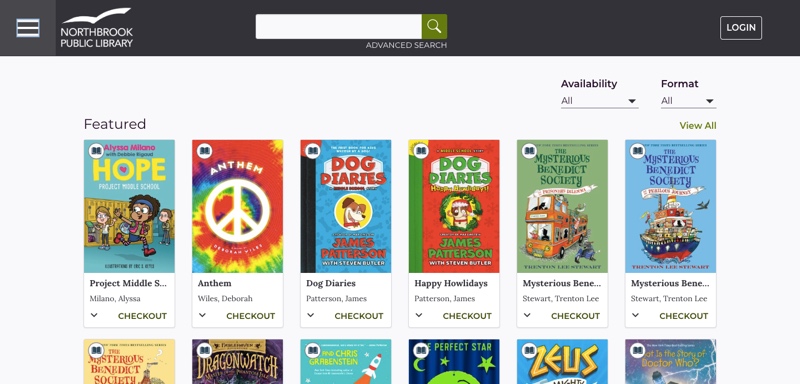Image resolution: width=800 pixels, height=384 pixels.
Task: Click eBook icon on green Benedict Society cover
Action: 529,151
